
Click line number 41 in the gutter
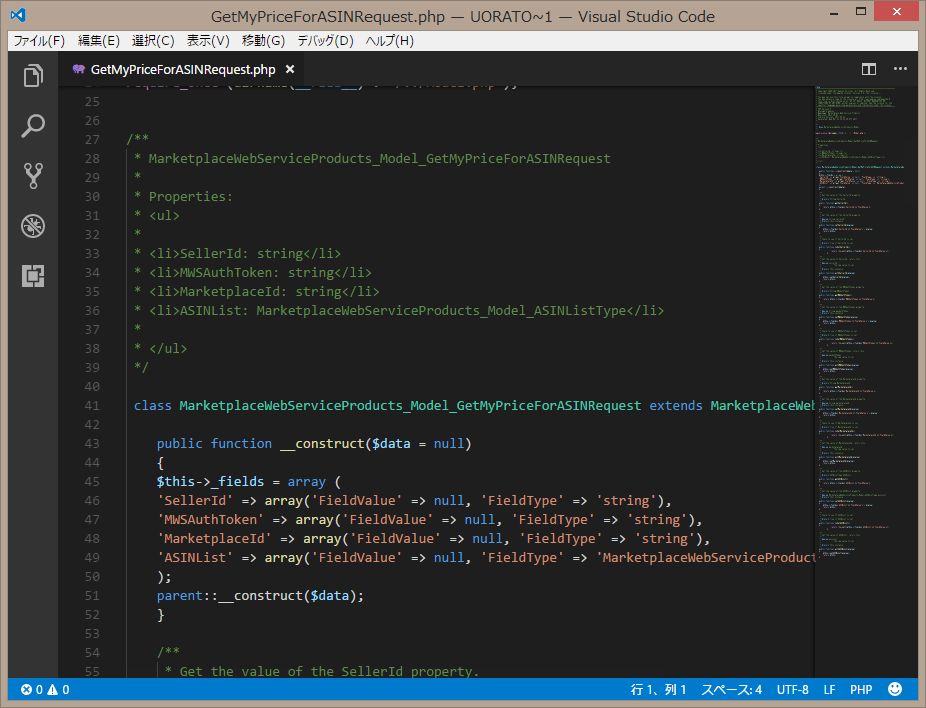(92, 406)
